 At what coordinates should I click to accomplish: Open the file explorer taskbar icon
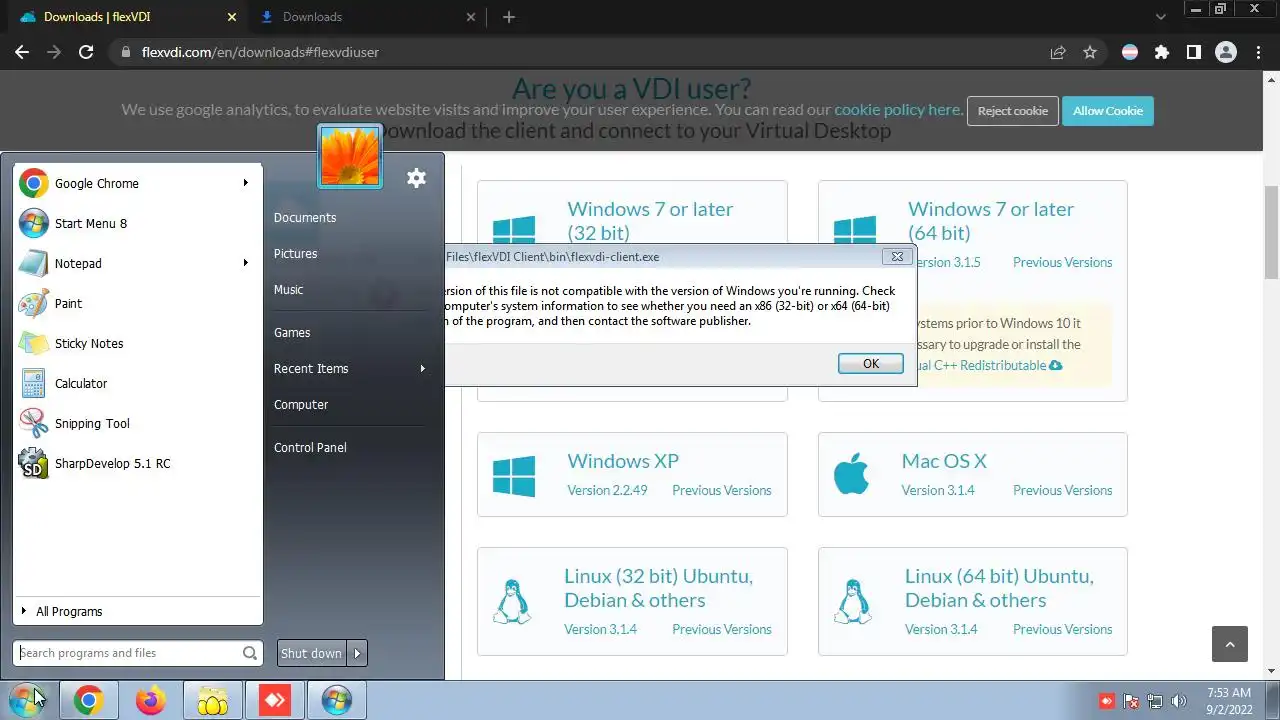pos(212,701)
